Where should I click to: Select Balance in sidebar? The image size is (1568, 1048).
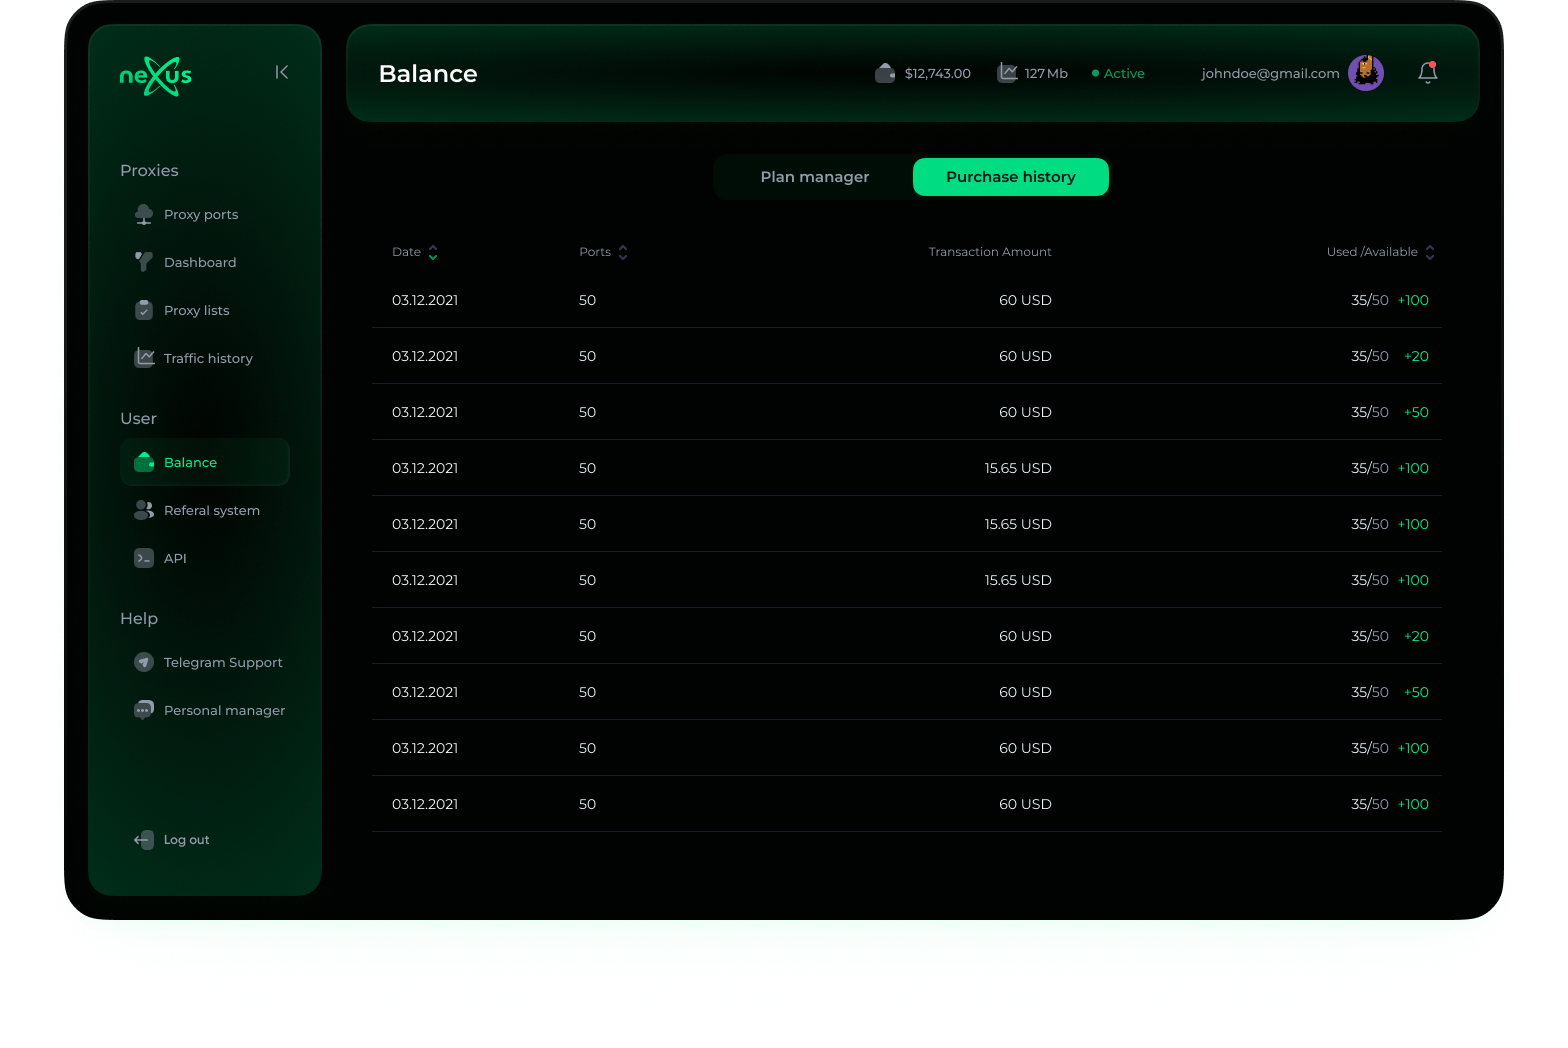pyautogui.click(x=205, y=462)
